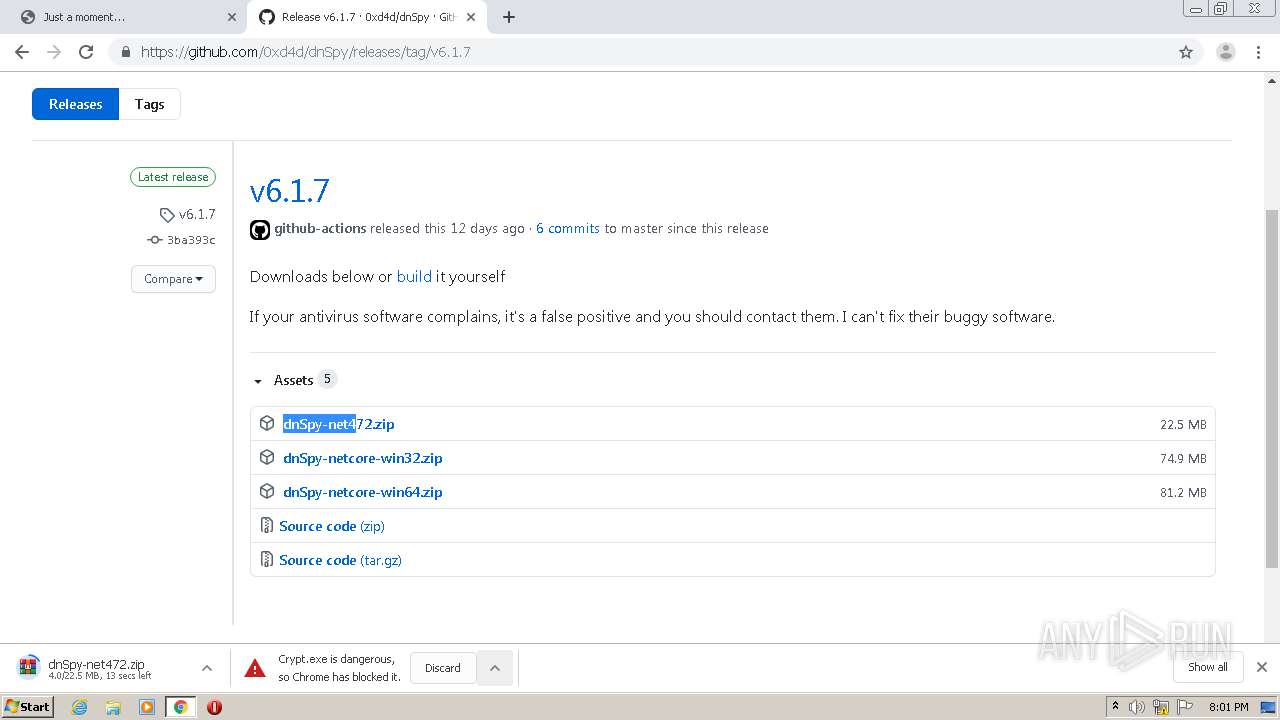Expand options chevron for dnSpy-net472.zip download
Screen dimensions: 1280x720
tap(207, 668)
